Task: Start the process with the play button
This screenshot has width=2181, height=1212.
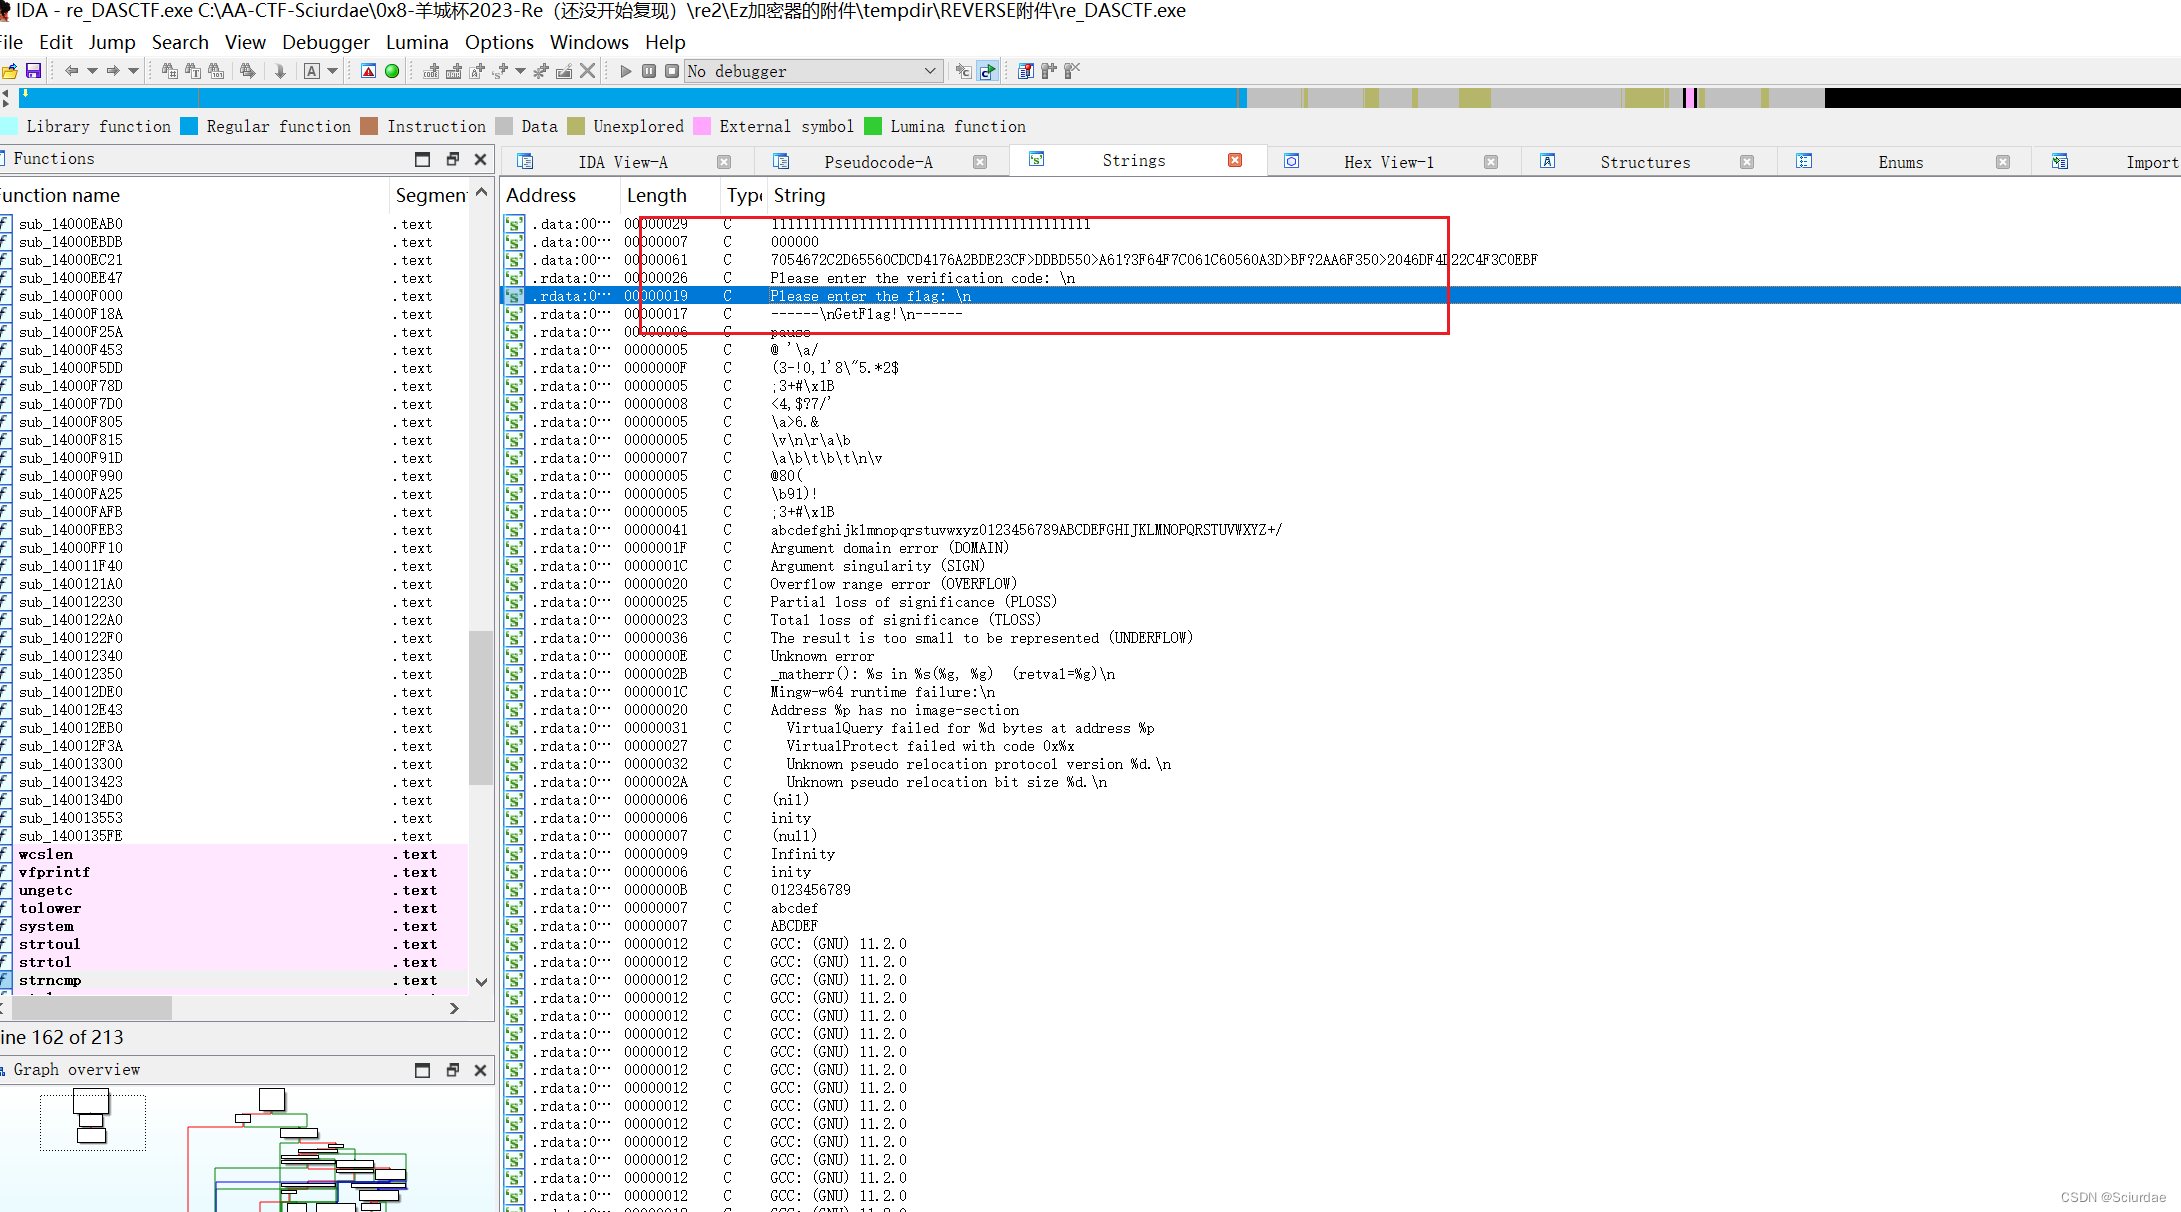Action: click(626, 71)
